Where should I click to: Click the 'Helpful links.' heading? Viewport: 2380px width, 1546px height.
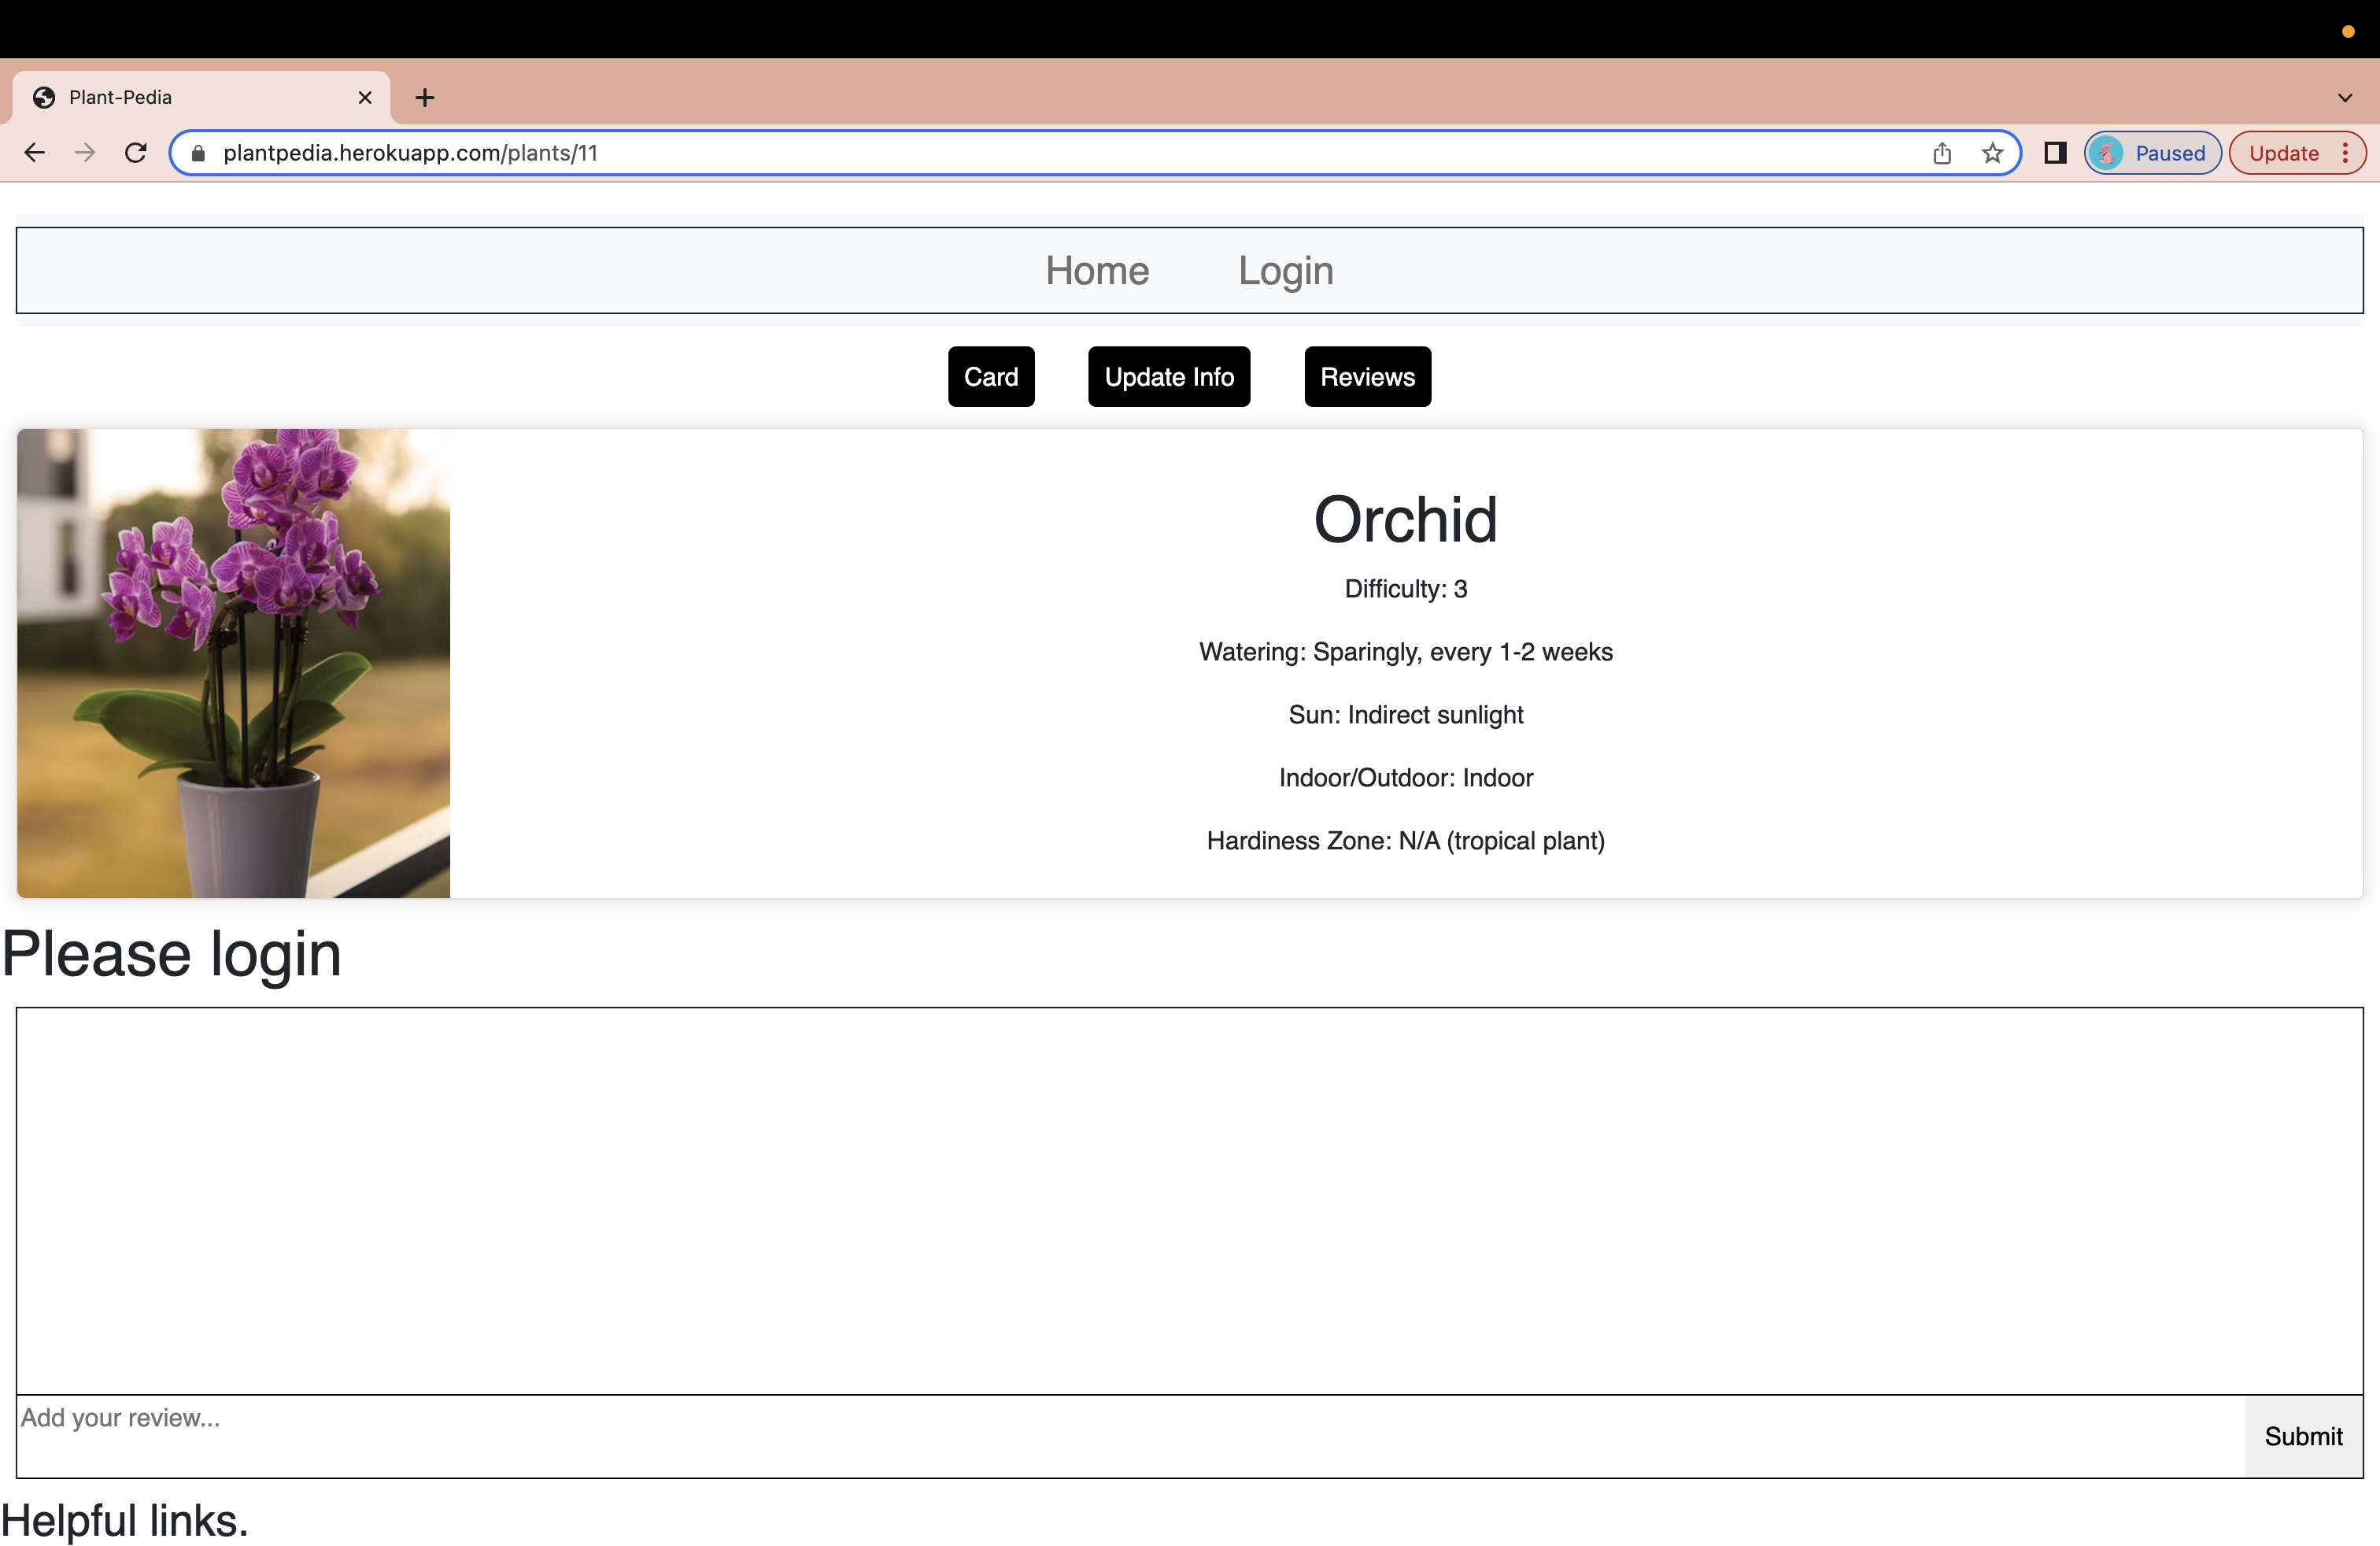coord(125,1521)
